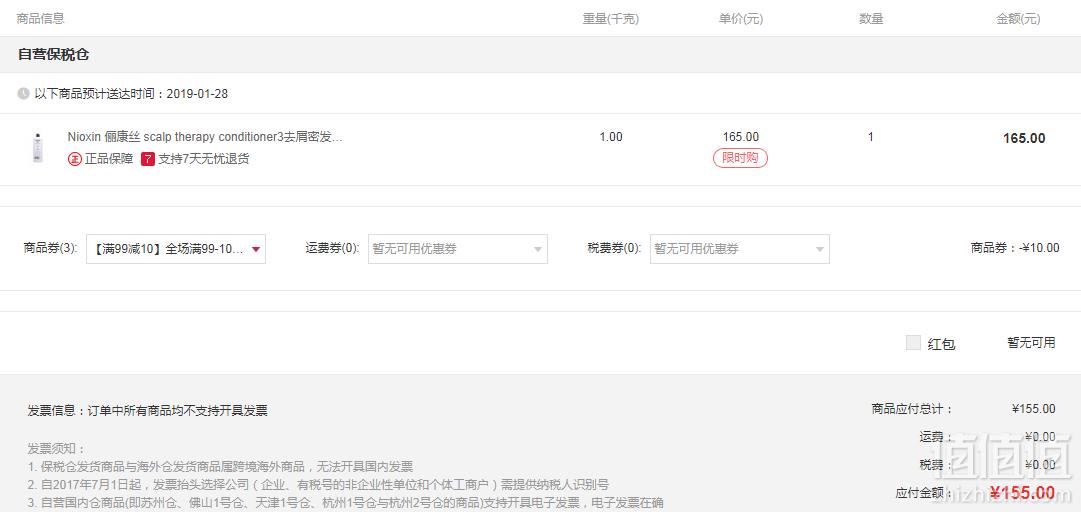Viewport: 1081px width, 512px height.
Task: Click the bold amount 165.00 value
Action: (x=1024, y=139)
